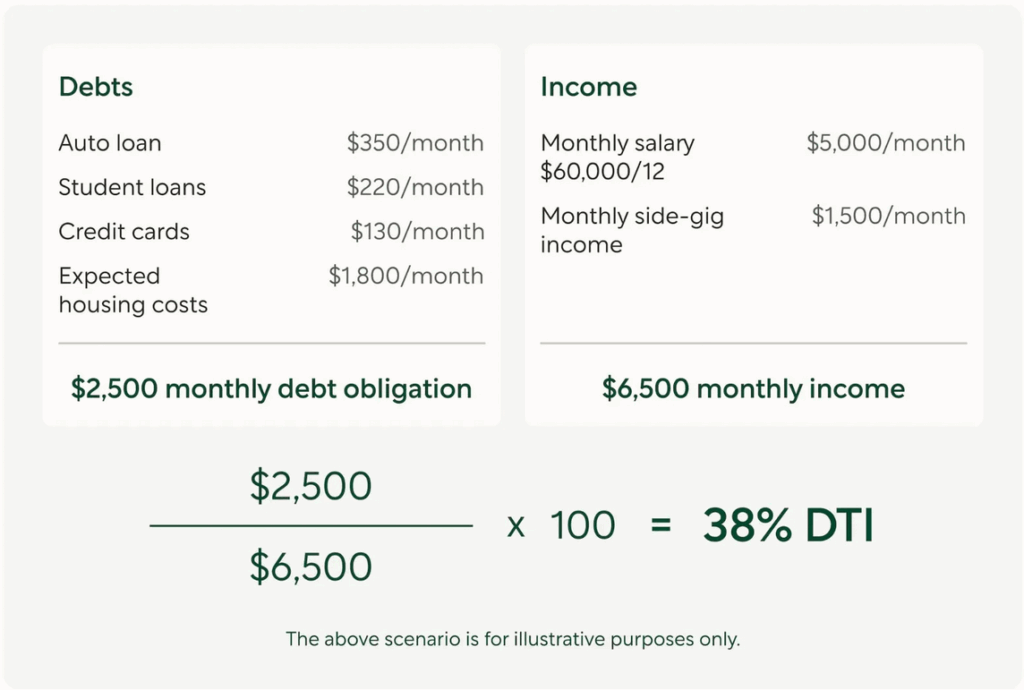1024x690 pixels.
Task: Click the $130/month credit cards amount
Action: click(x=417, y=231)
